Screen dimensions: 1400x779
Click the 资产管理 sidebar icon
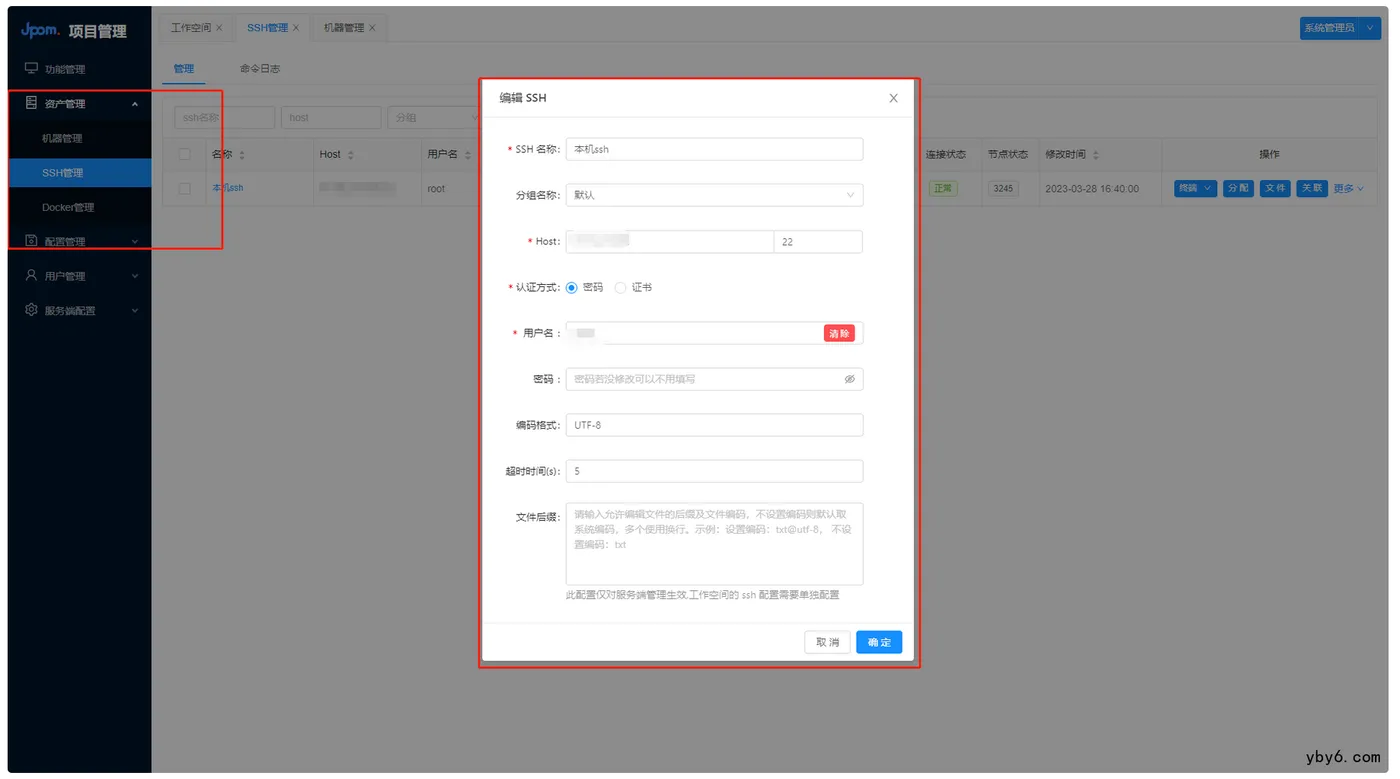31,103
